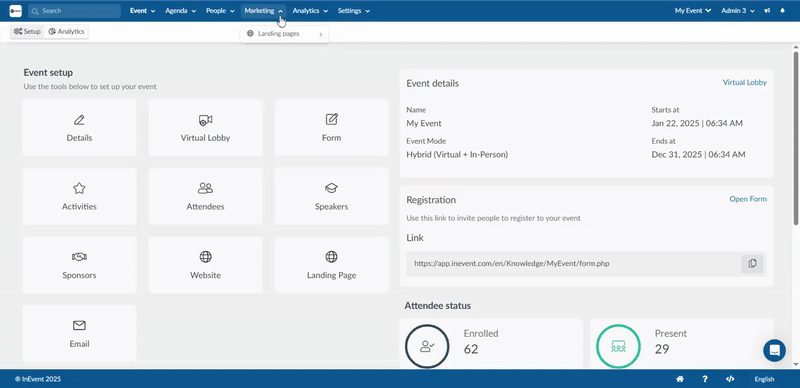Click the Open Form link
Image resolution: width=800 pixels, height=388 pixels.
pyautogui.click(x=748, y=199)
